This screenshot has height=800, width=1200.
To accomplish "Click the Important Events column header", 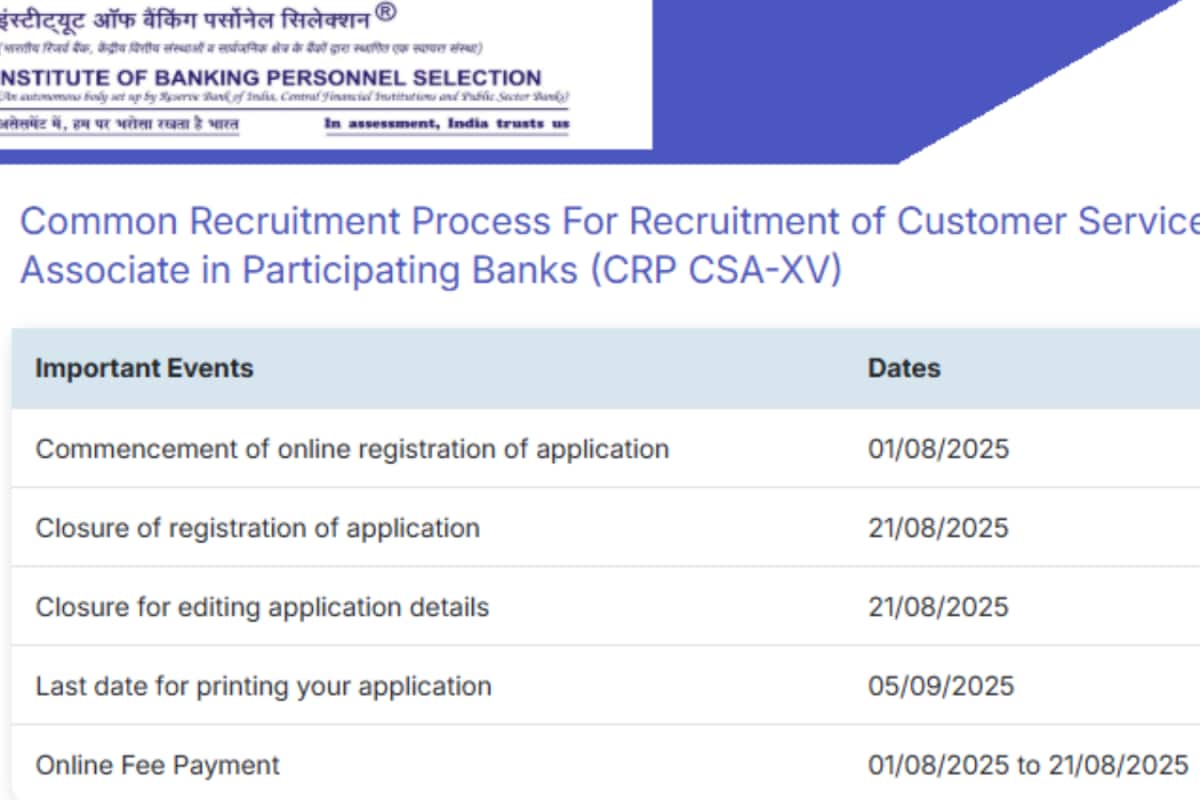I will (144, 368).
